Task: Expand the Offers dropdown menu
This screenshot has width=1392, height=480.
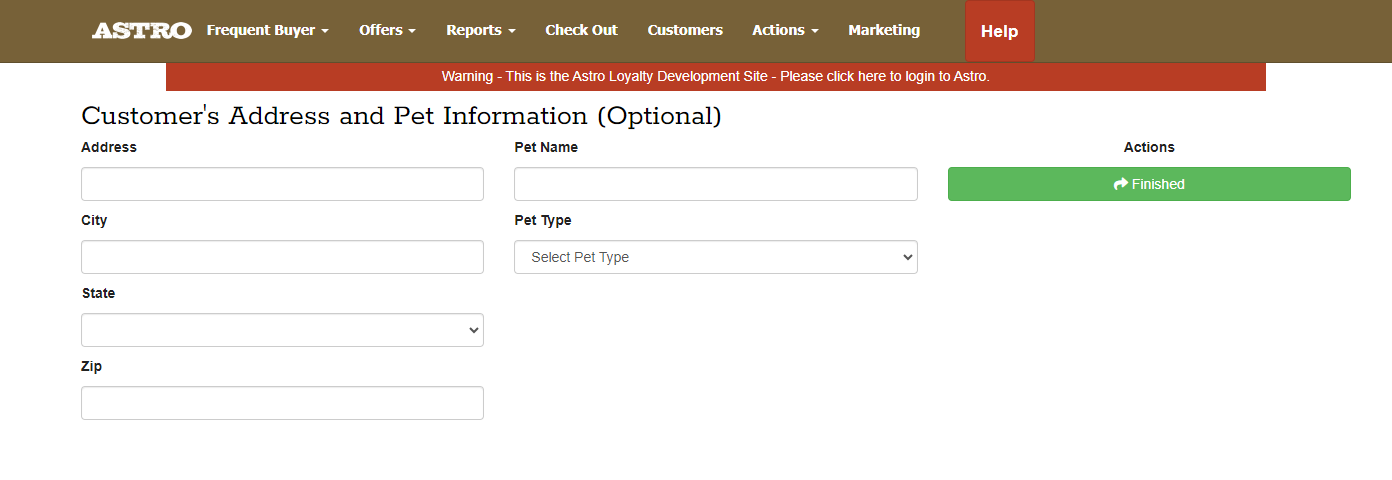Action: pos(387,30)
